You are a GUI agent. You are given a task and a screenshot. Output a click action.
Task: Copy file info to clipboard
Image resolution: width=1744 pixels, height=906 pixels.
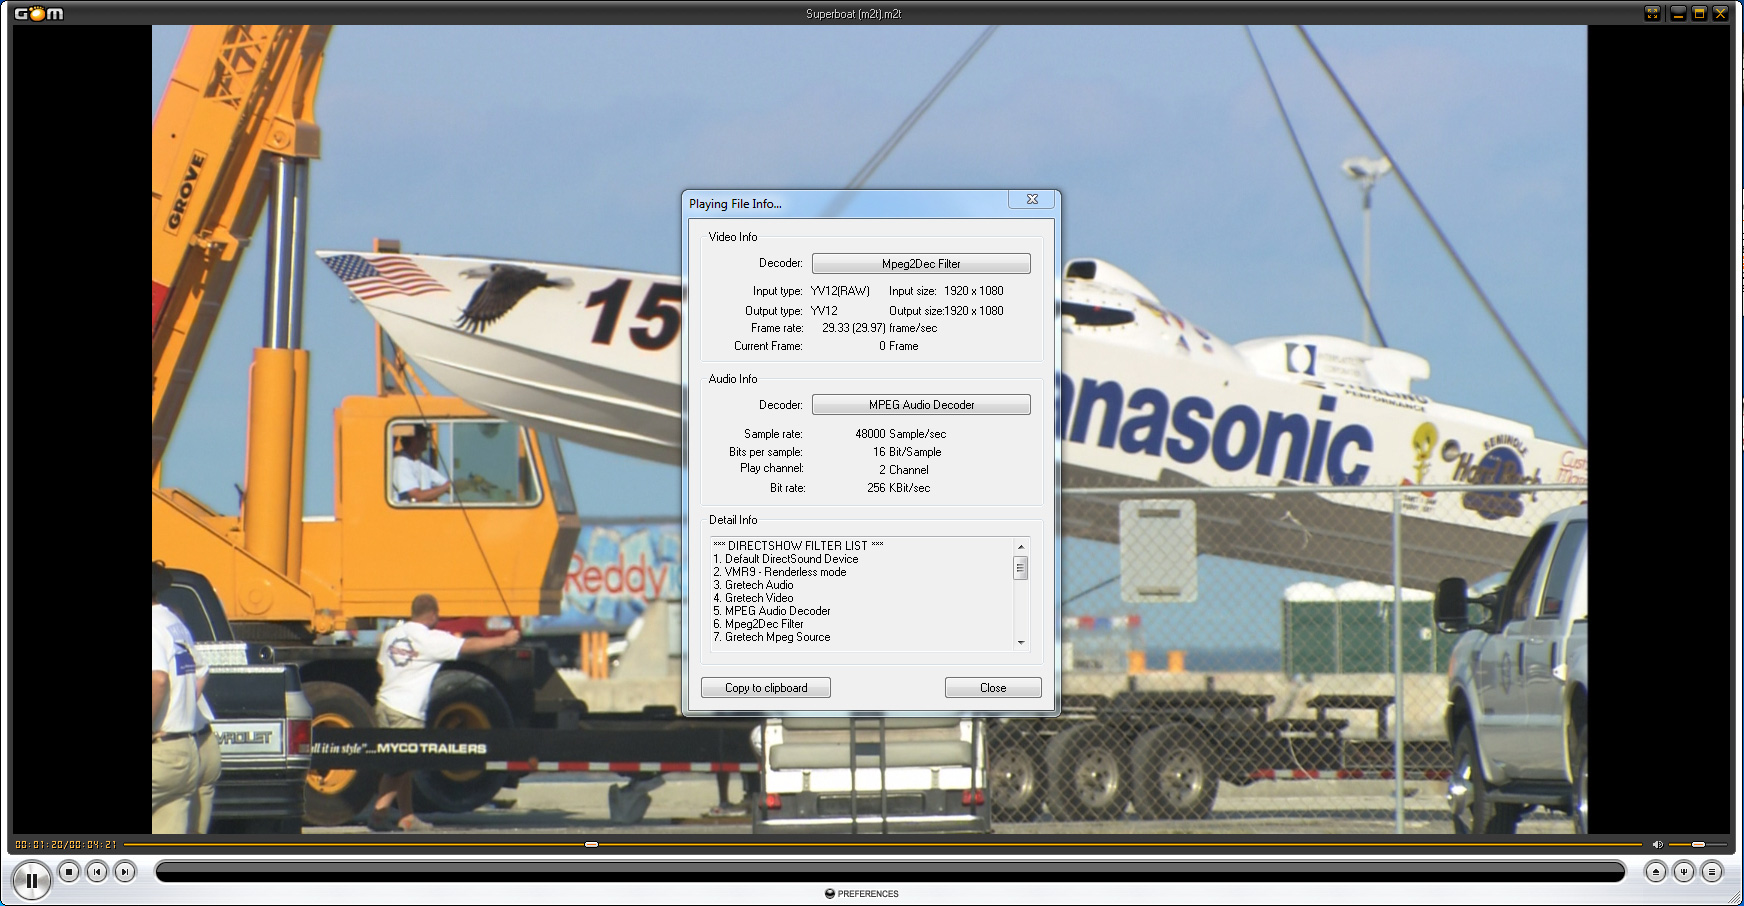pos(765,688)
